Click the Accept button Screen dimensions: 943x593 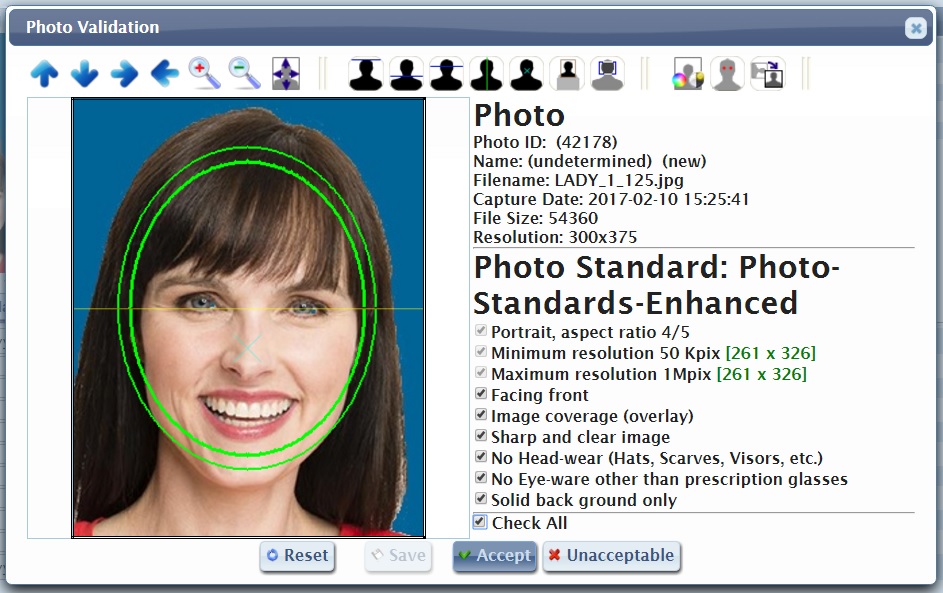(x=495, y=556)
